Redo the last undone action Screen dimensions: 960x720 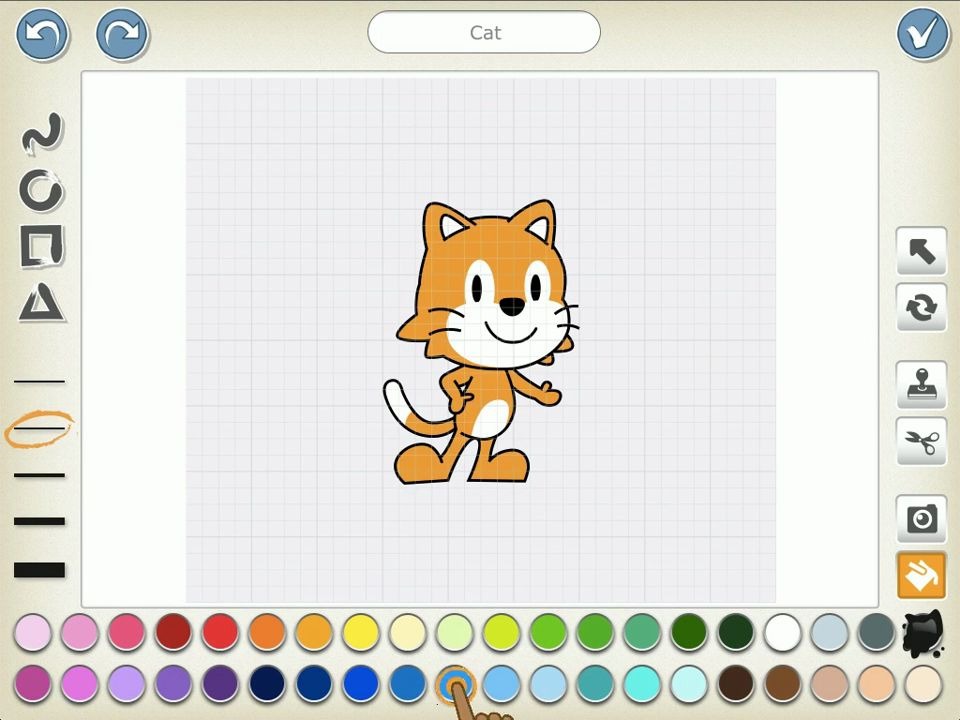click(x=121, y=33)
